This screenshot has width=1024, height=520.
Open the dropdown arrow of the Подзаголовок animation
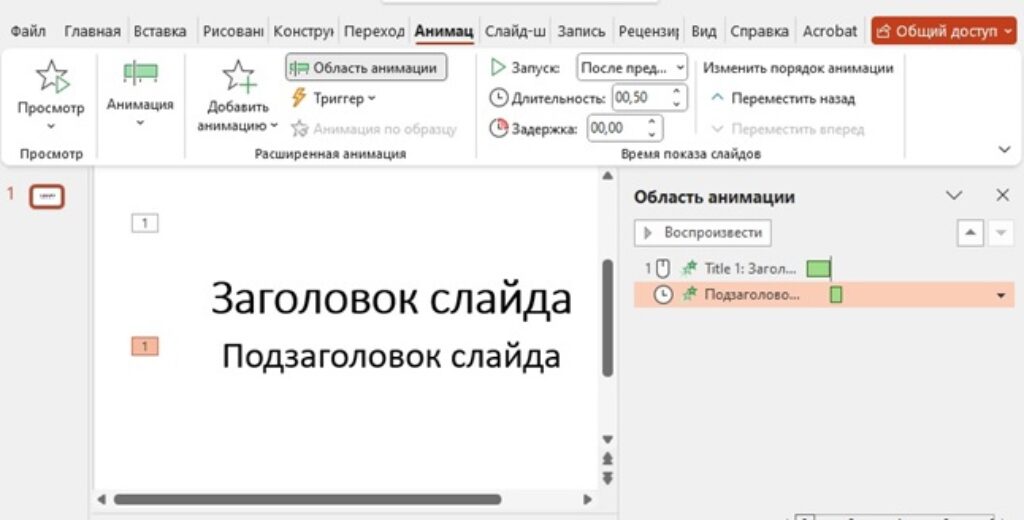coord(1000,295)
